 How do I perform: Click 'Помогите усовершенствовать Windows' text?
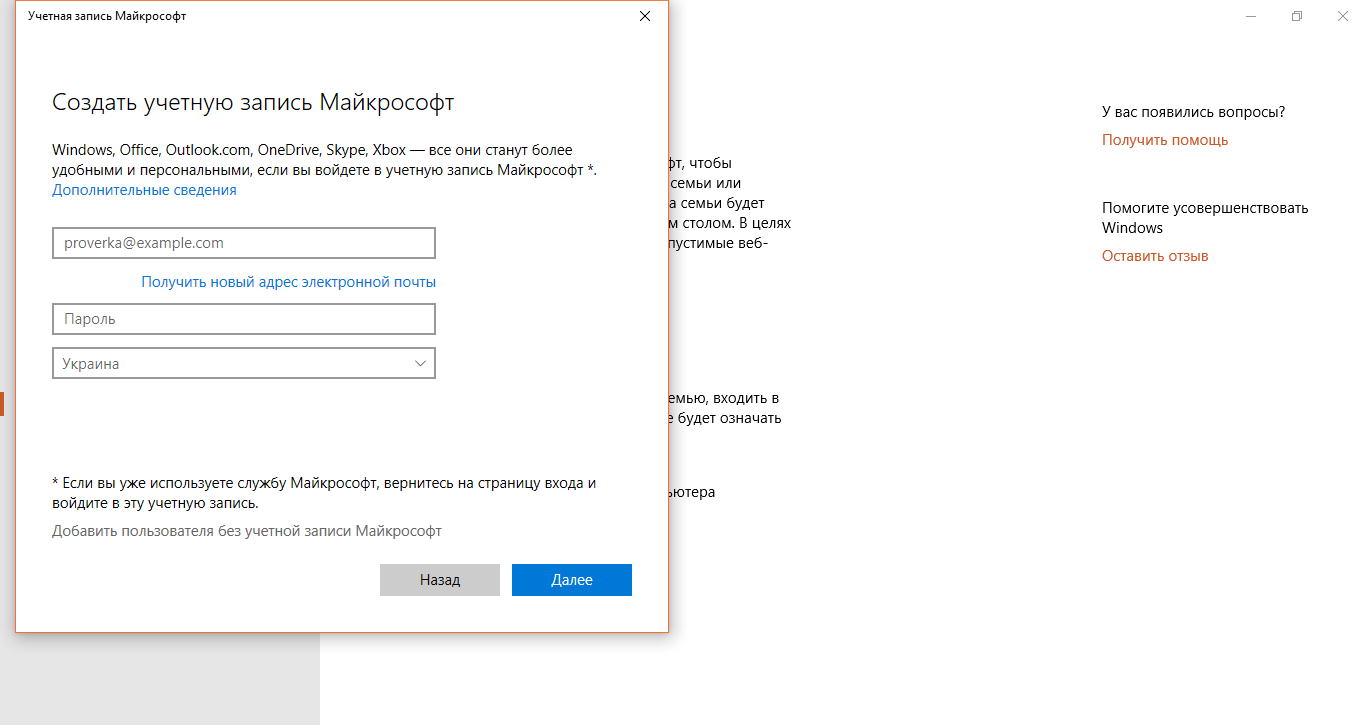pyautogui.click(x=1205, y=218)
